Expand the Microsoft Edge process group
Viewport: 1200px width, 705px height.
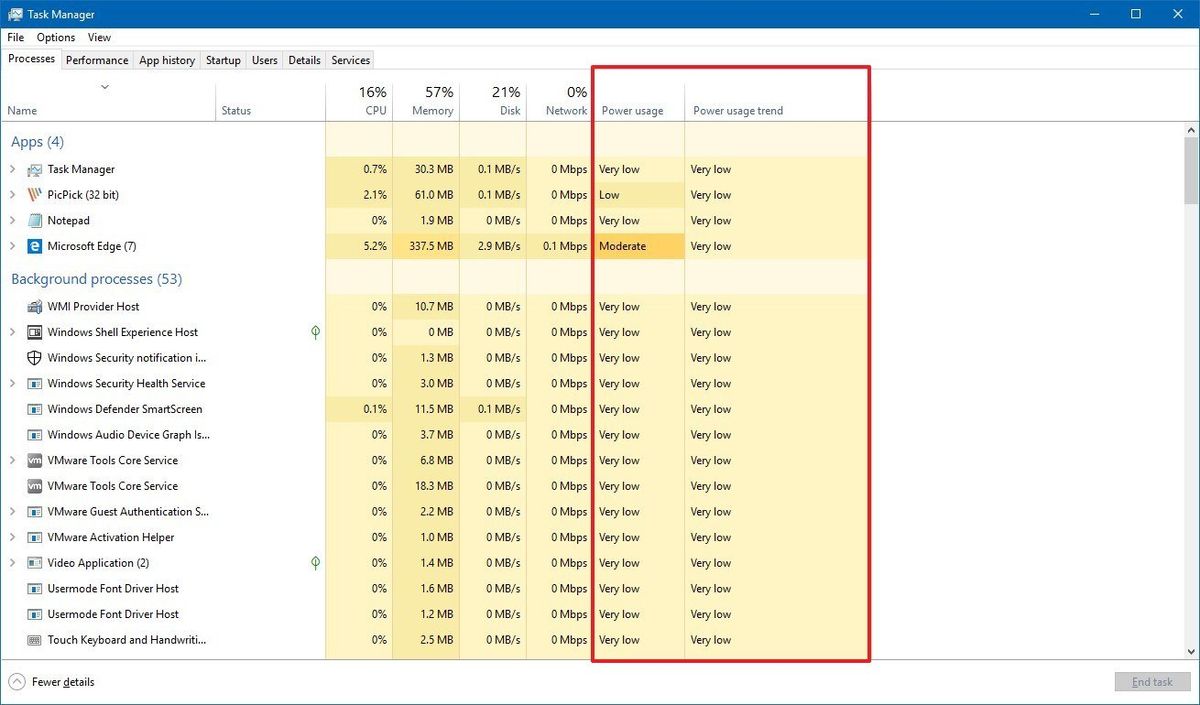point(12,246)
